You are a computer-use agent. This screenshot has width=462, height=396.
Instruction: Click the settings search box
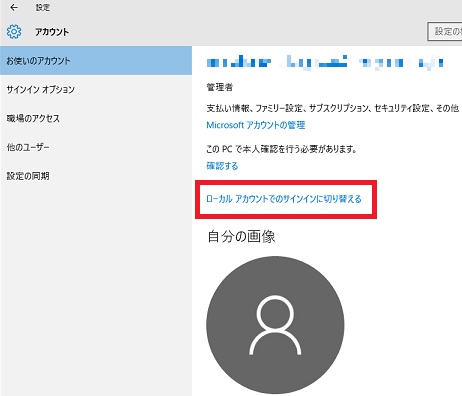tap(445, 32)
